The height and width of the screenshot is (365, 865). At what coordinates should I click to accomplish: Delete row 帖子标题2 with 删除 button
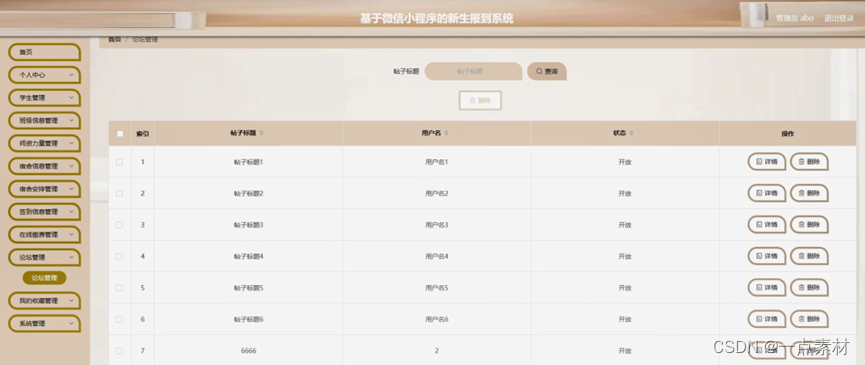[x=809, y=194]
